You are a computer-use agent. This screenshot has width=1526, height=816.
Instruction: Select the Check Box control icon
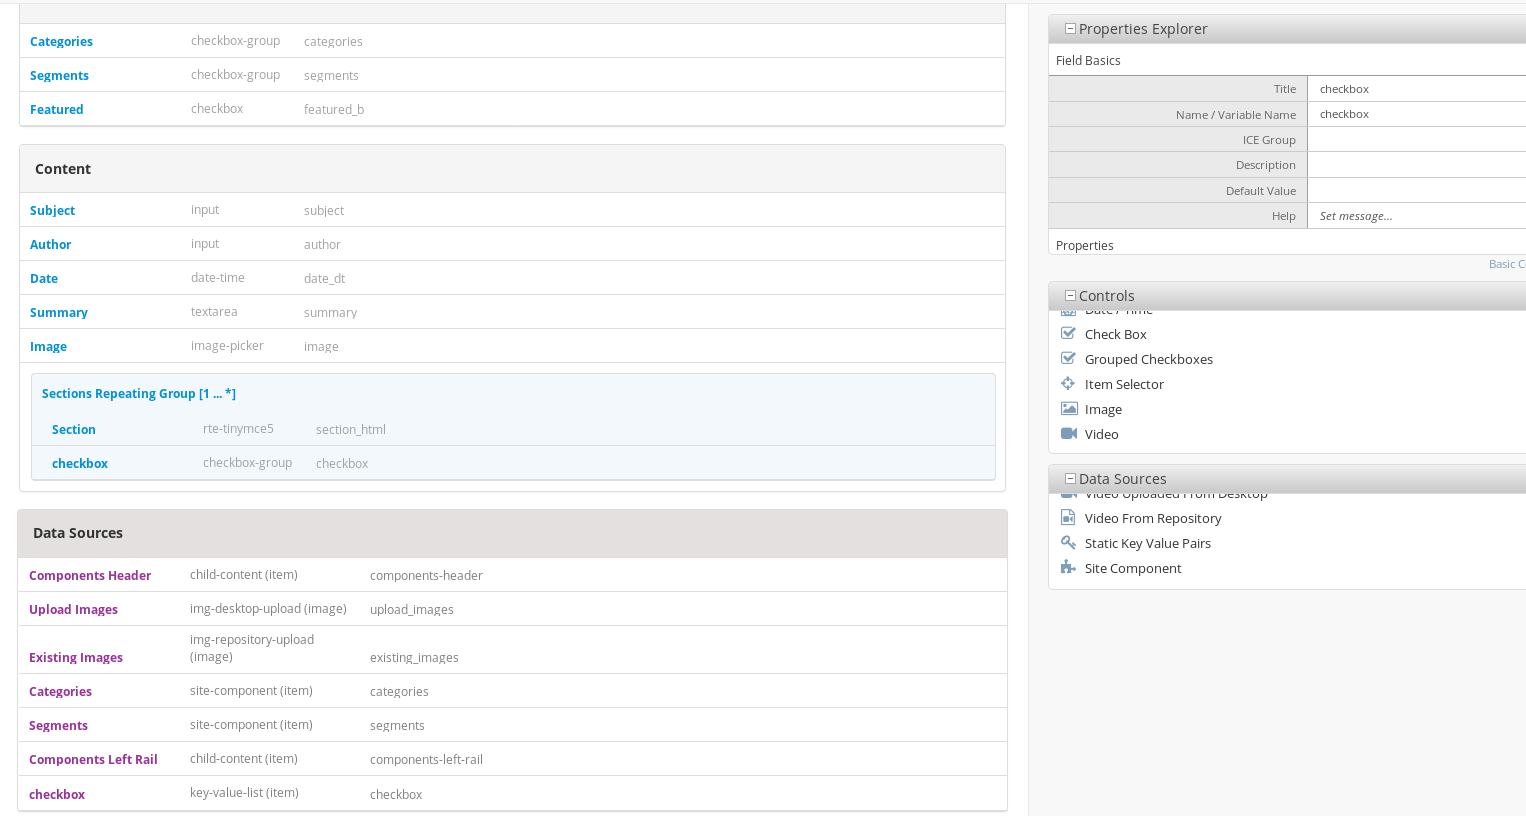click(1068, 333)
